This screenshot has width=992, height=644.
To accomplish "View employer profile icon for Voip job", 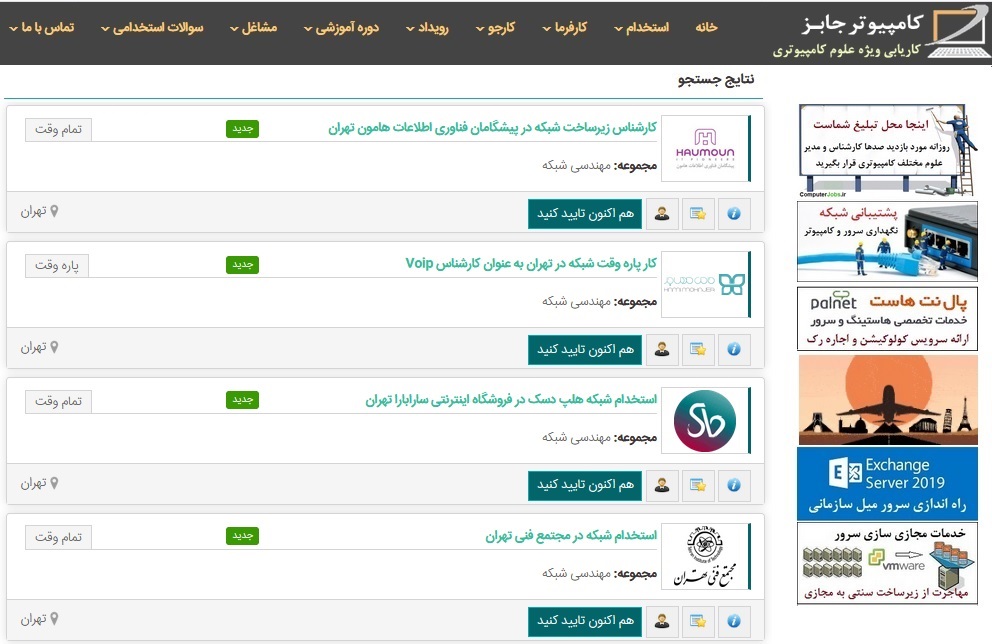I will pos(662,349).
